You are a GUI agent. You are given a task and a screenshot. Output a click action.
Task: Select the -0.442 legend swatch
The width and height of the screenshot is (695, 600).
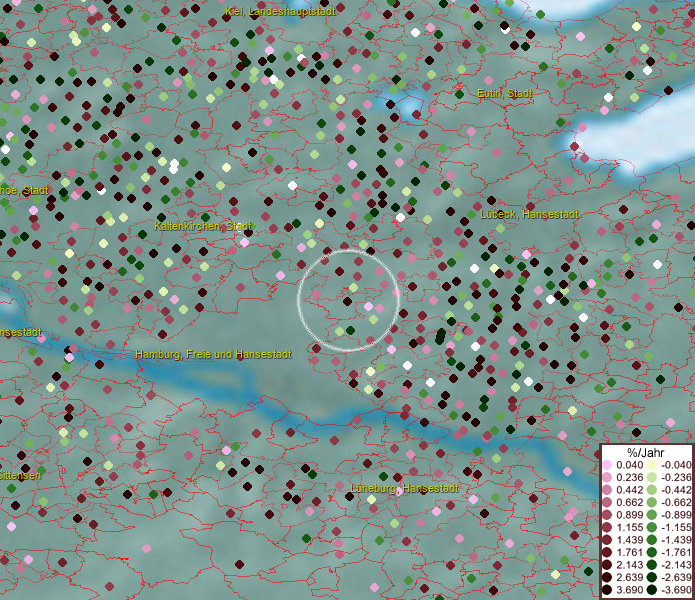[x=652, y=490]
